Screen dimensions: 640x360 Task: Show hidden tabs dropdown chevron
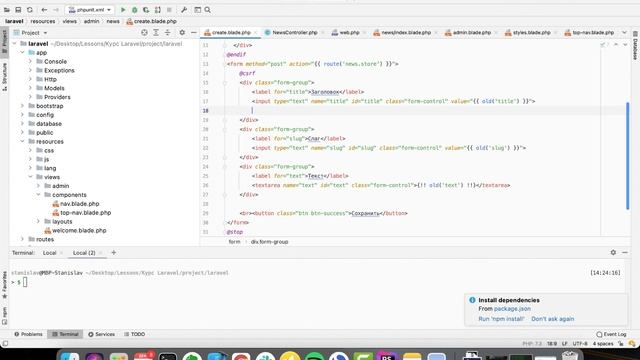tap(624, 33)
